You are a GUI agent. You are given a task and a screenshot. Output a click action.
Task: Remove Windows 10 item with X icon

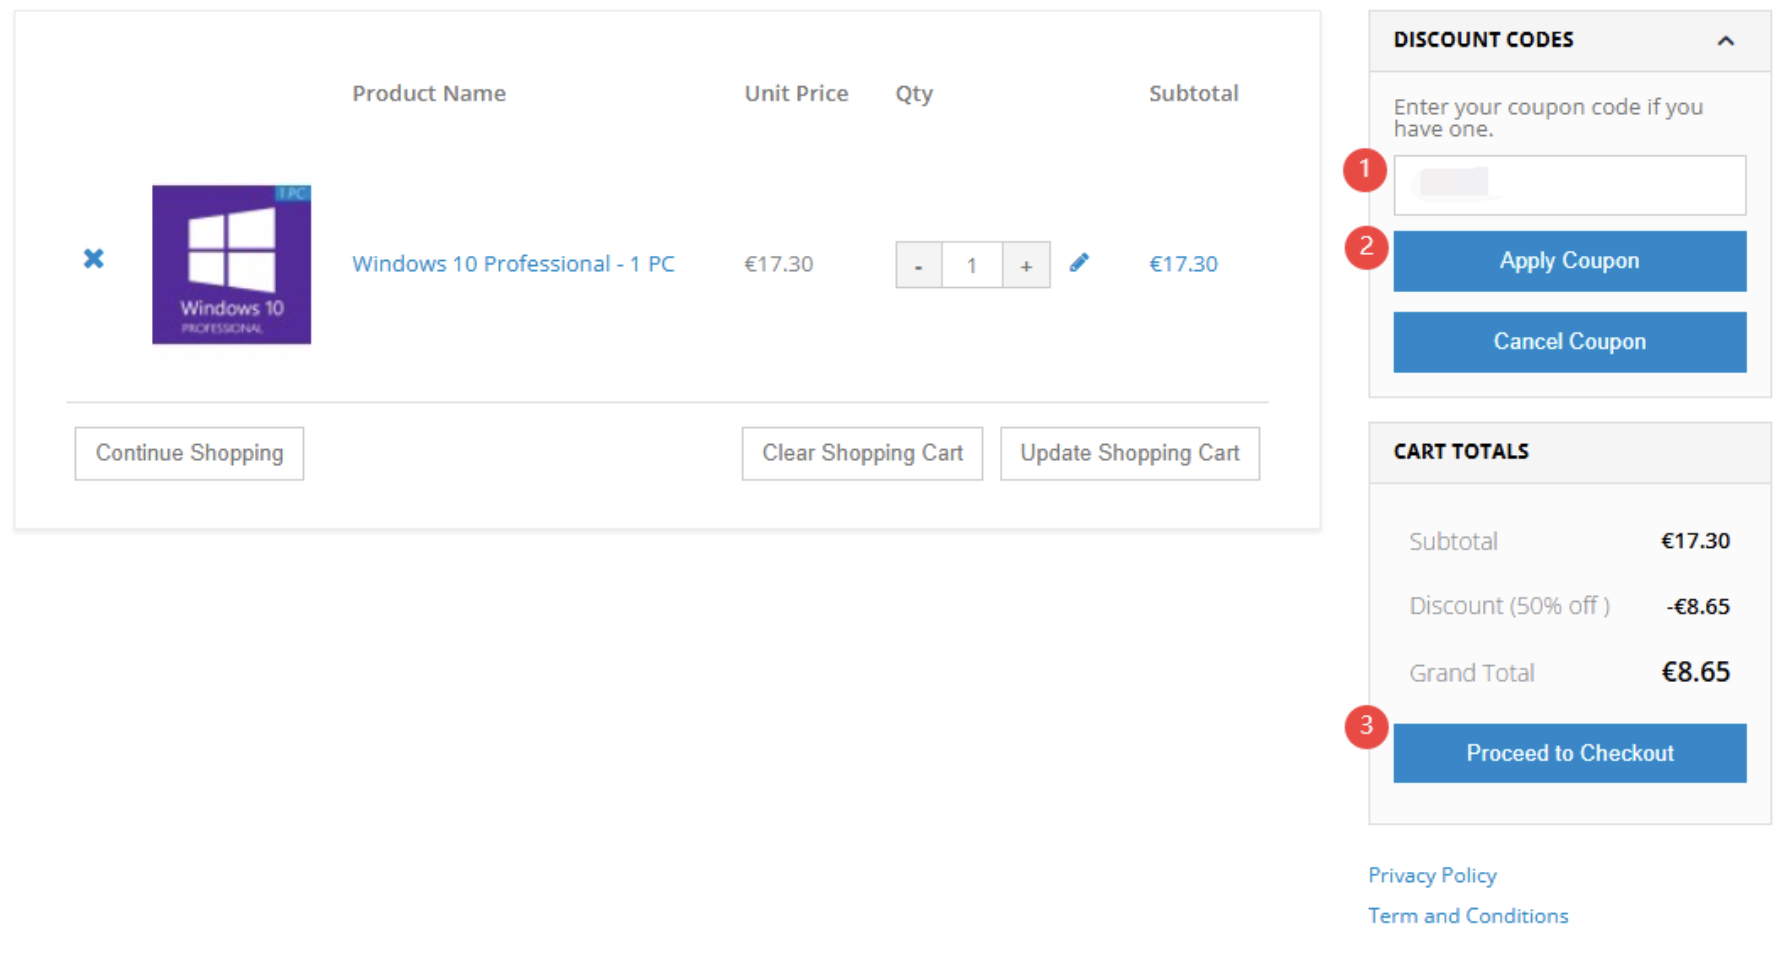pos(93,259)
